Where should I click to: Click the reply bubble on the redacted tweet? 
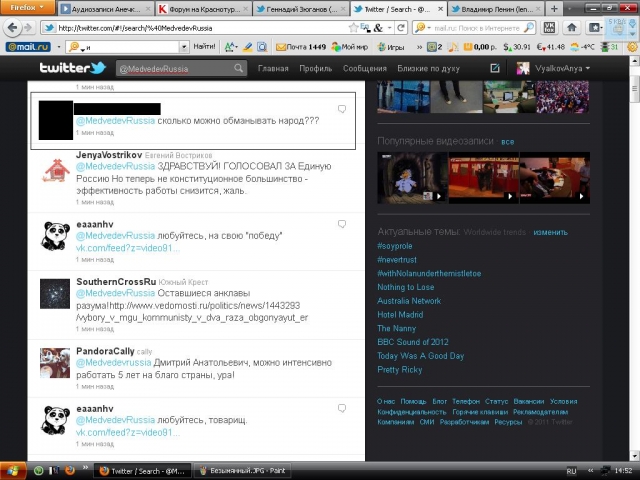[x=342, y=109]
